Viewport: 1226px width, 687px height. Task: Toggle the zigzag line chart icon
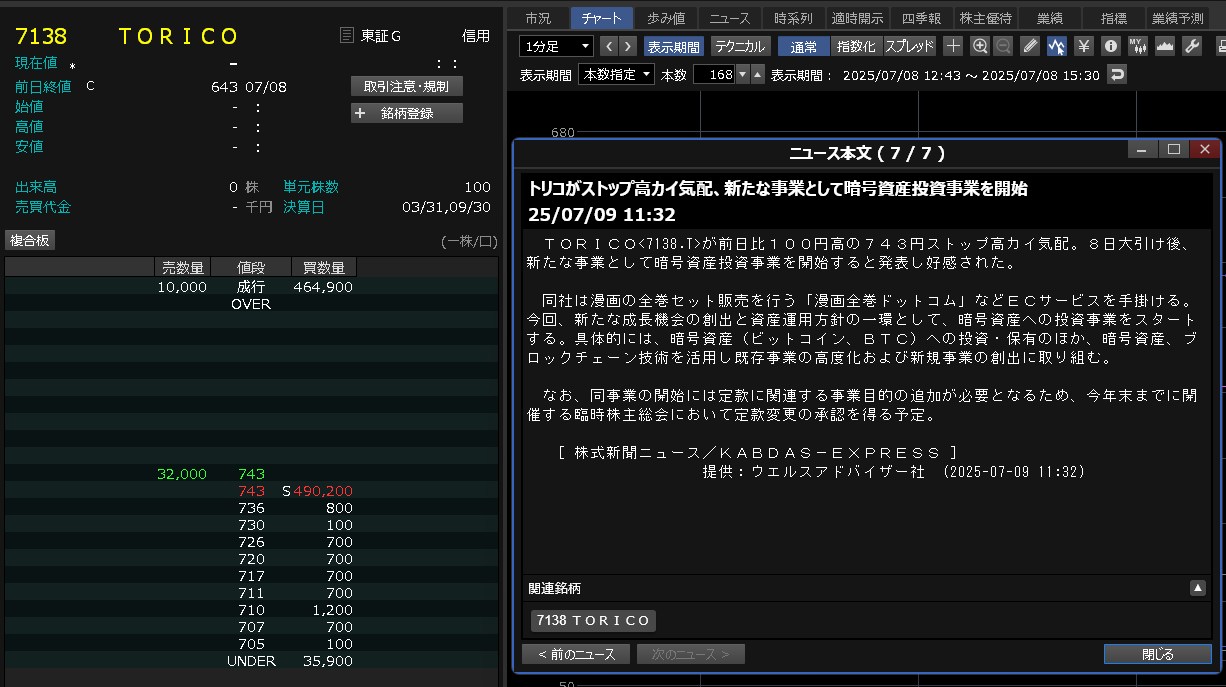pos(1057,46)
